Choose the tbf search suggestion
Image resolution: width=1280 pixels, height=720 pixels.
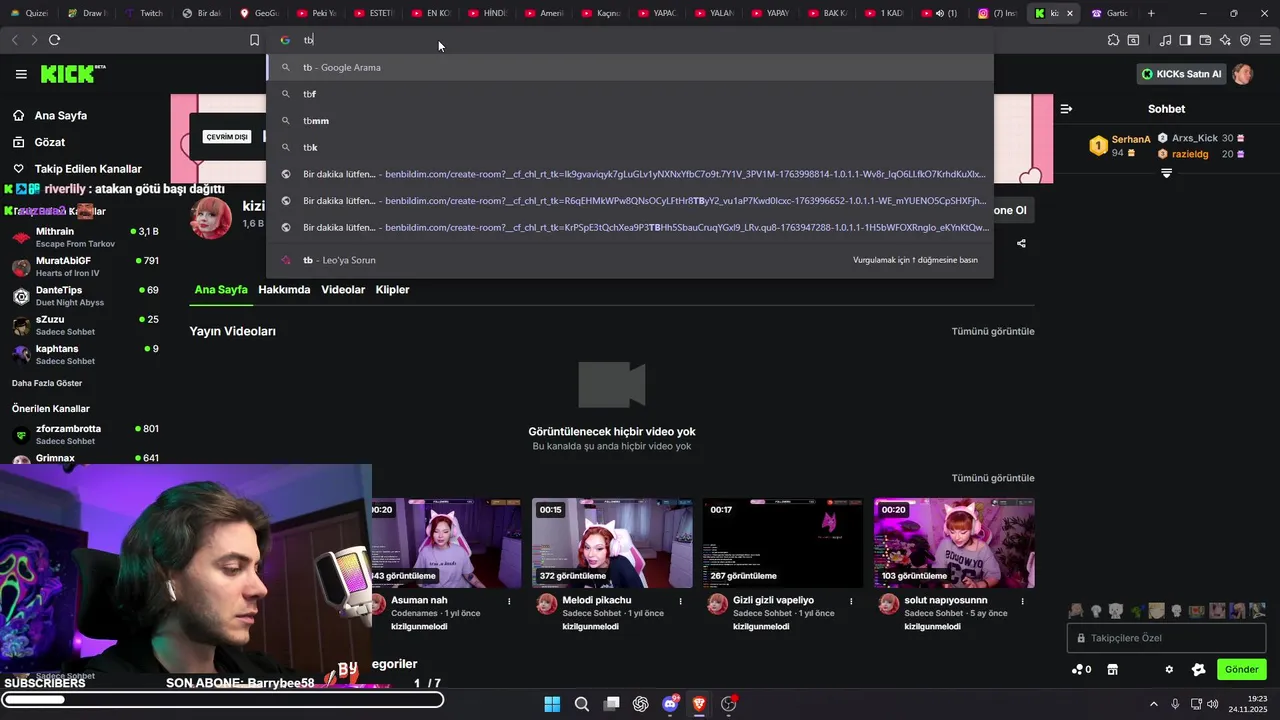pos(630,94)
